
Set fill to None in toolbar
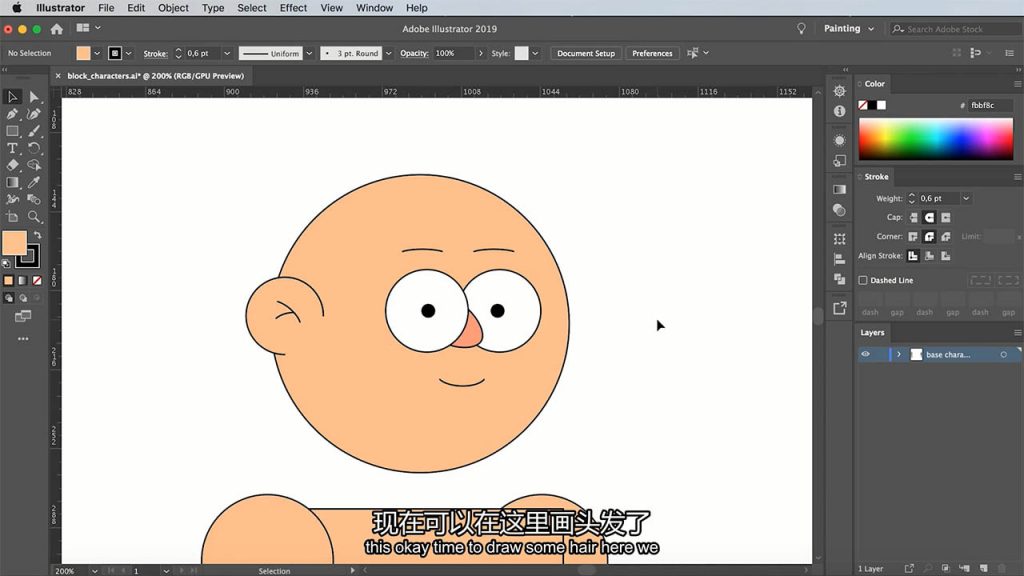point(37,281)
